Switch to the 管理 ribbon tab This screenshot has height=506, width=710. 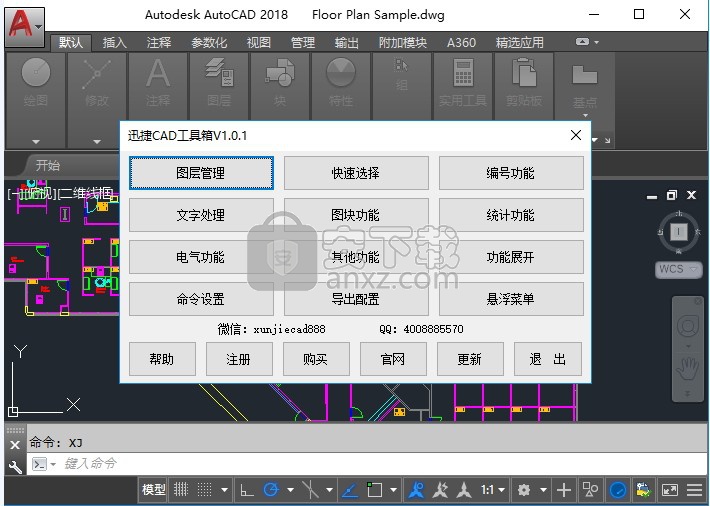(x=302, y=43)
